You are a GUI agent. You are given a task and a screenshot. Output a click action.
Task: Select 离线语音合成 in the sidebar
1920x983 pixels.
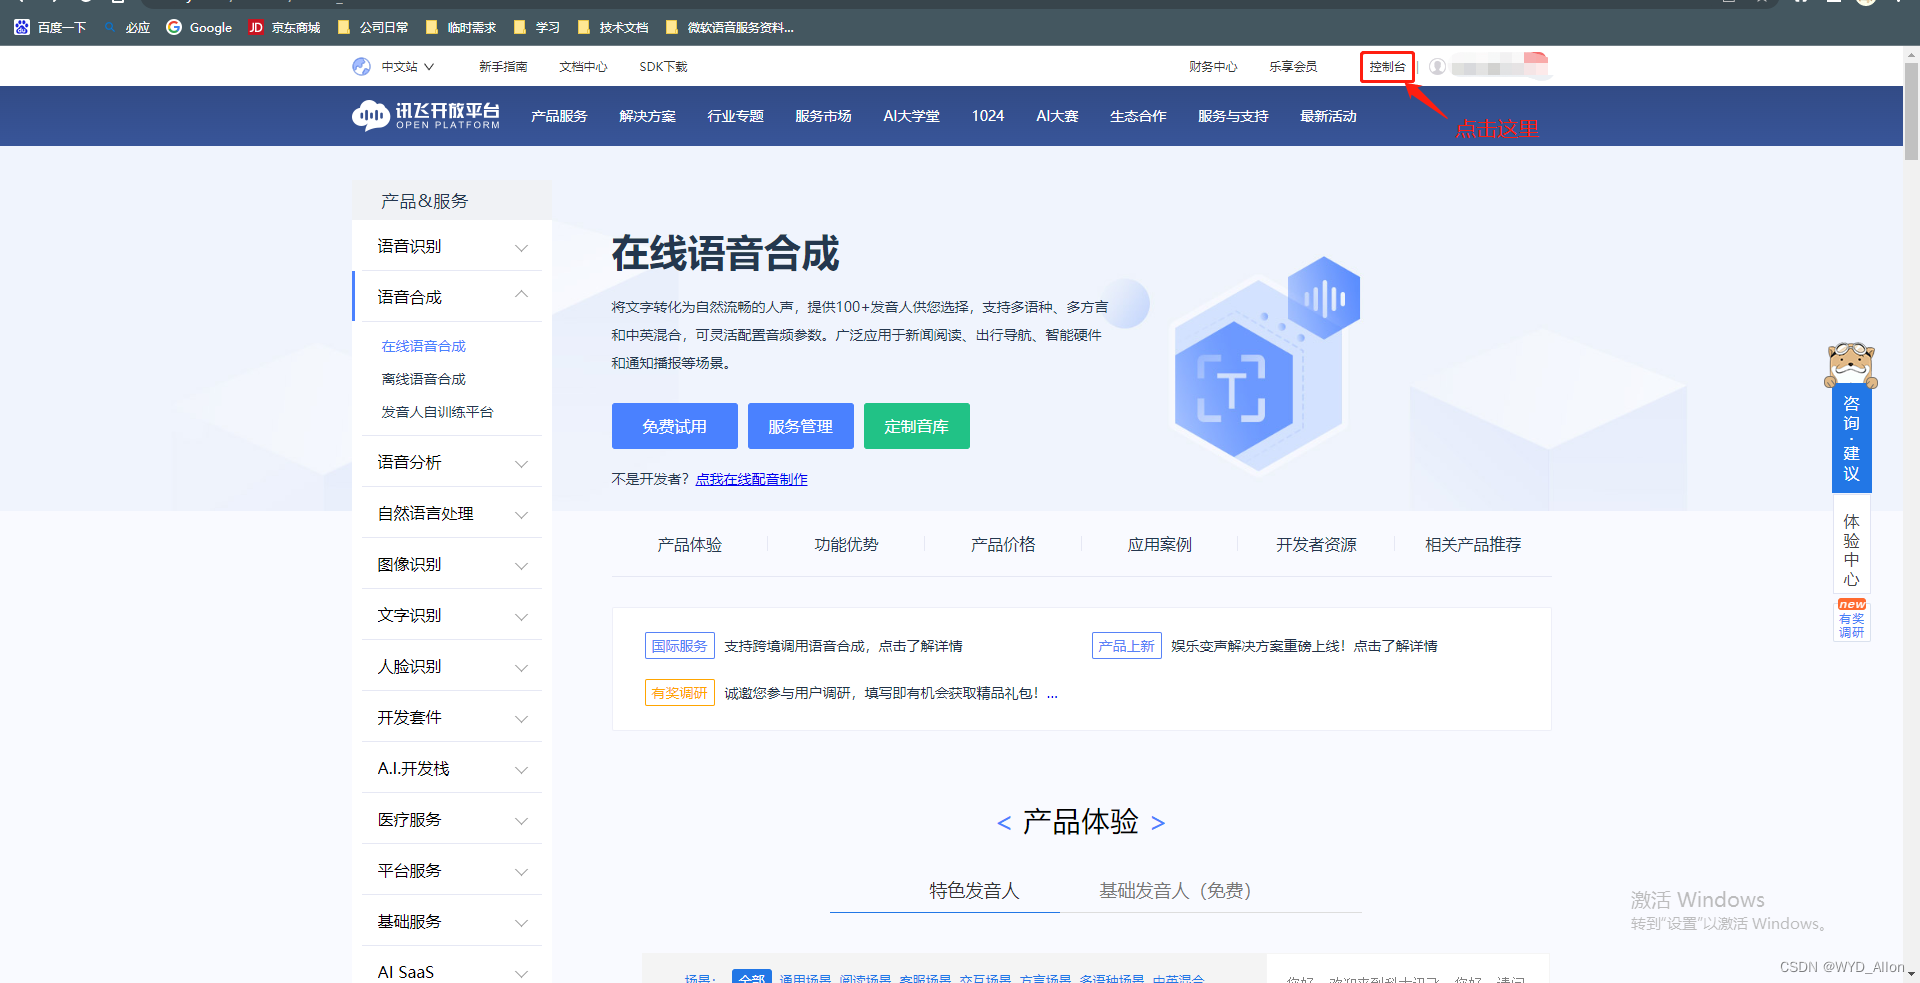click(x=423, y=379)
